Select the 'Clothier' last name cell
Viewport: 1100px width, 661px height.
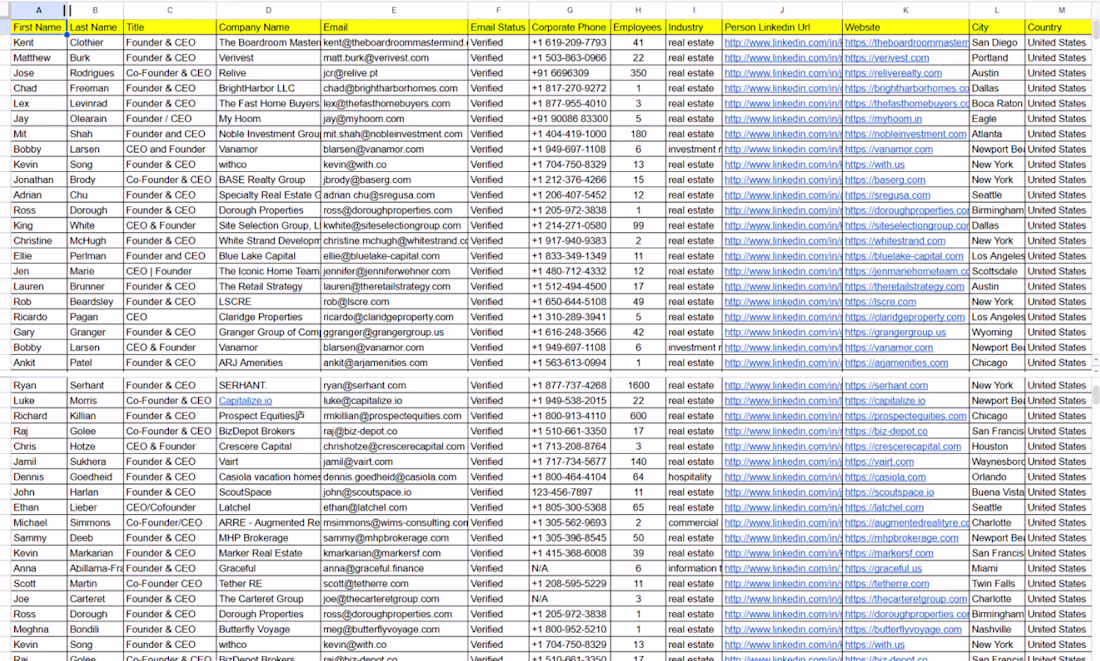[95, 43]
